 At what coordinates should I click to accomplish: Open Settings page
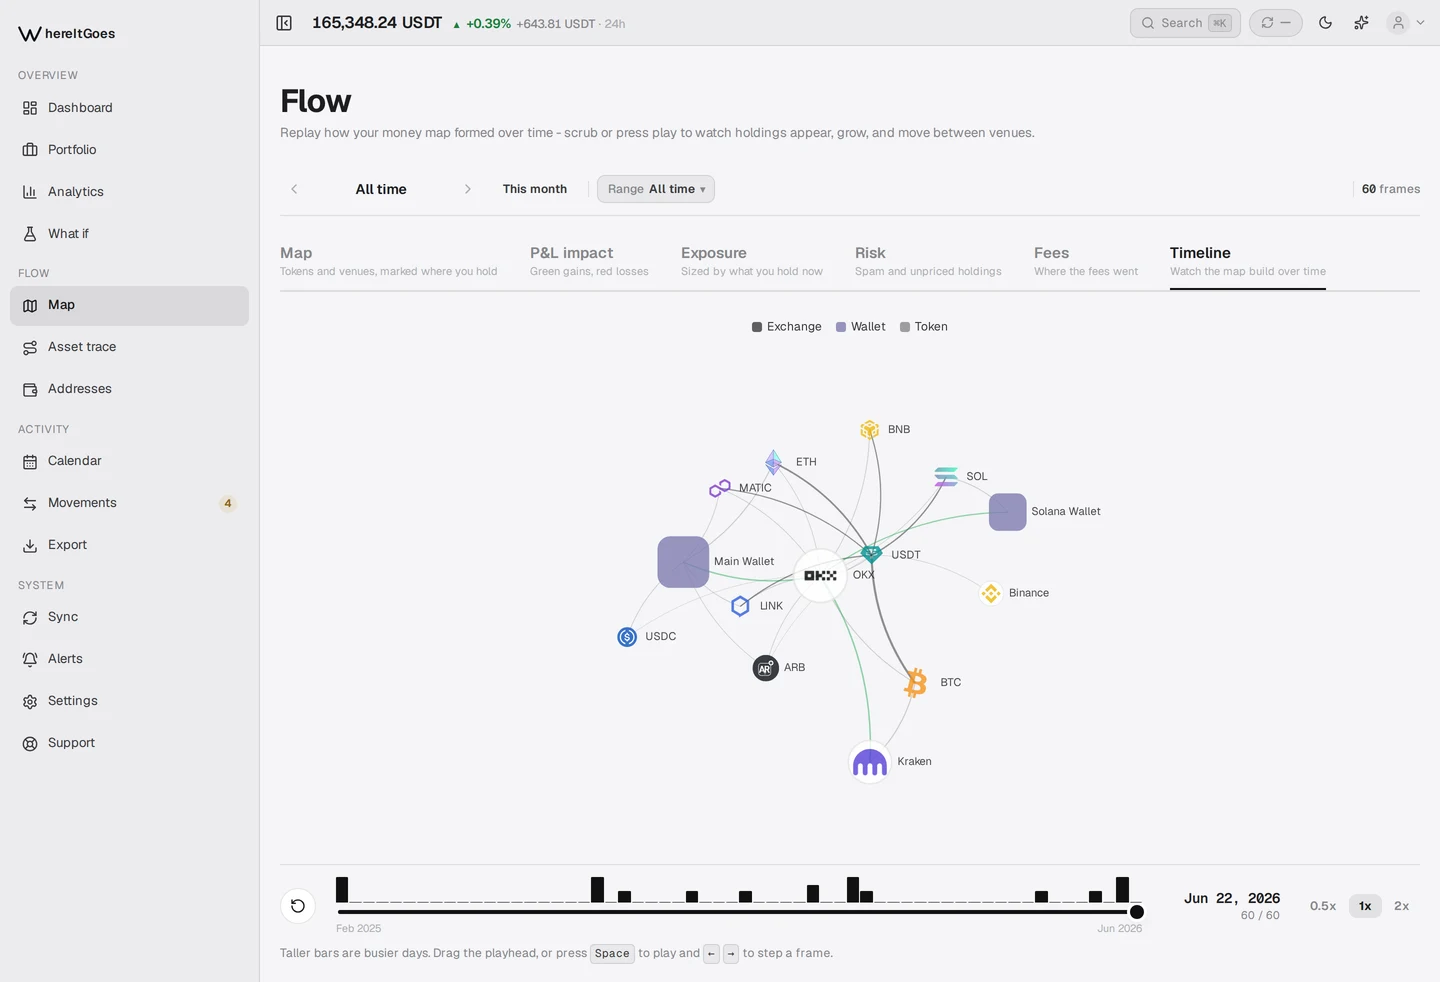129,701
